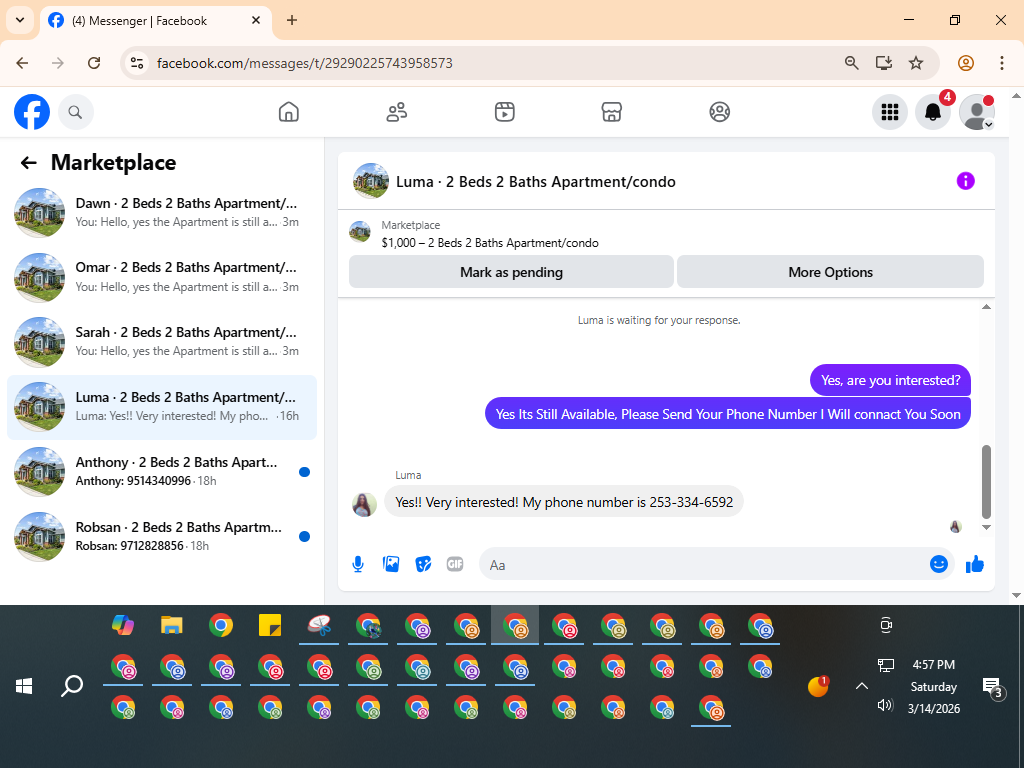Open the Chrome three-dot menu

coord(1001,63)
